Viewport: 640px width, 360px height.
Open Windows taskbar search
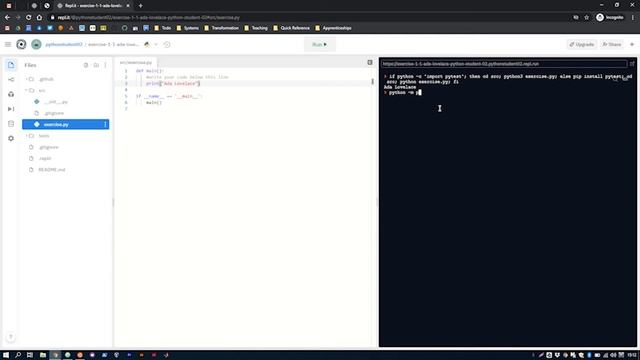click(x=18, y=355)
